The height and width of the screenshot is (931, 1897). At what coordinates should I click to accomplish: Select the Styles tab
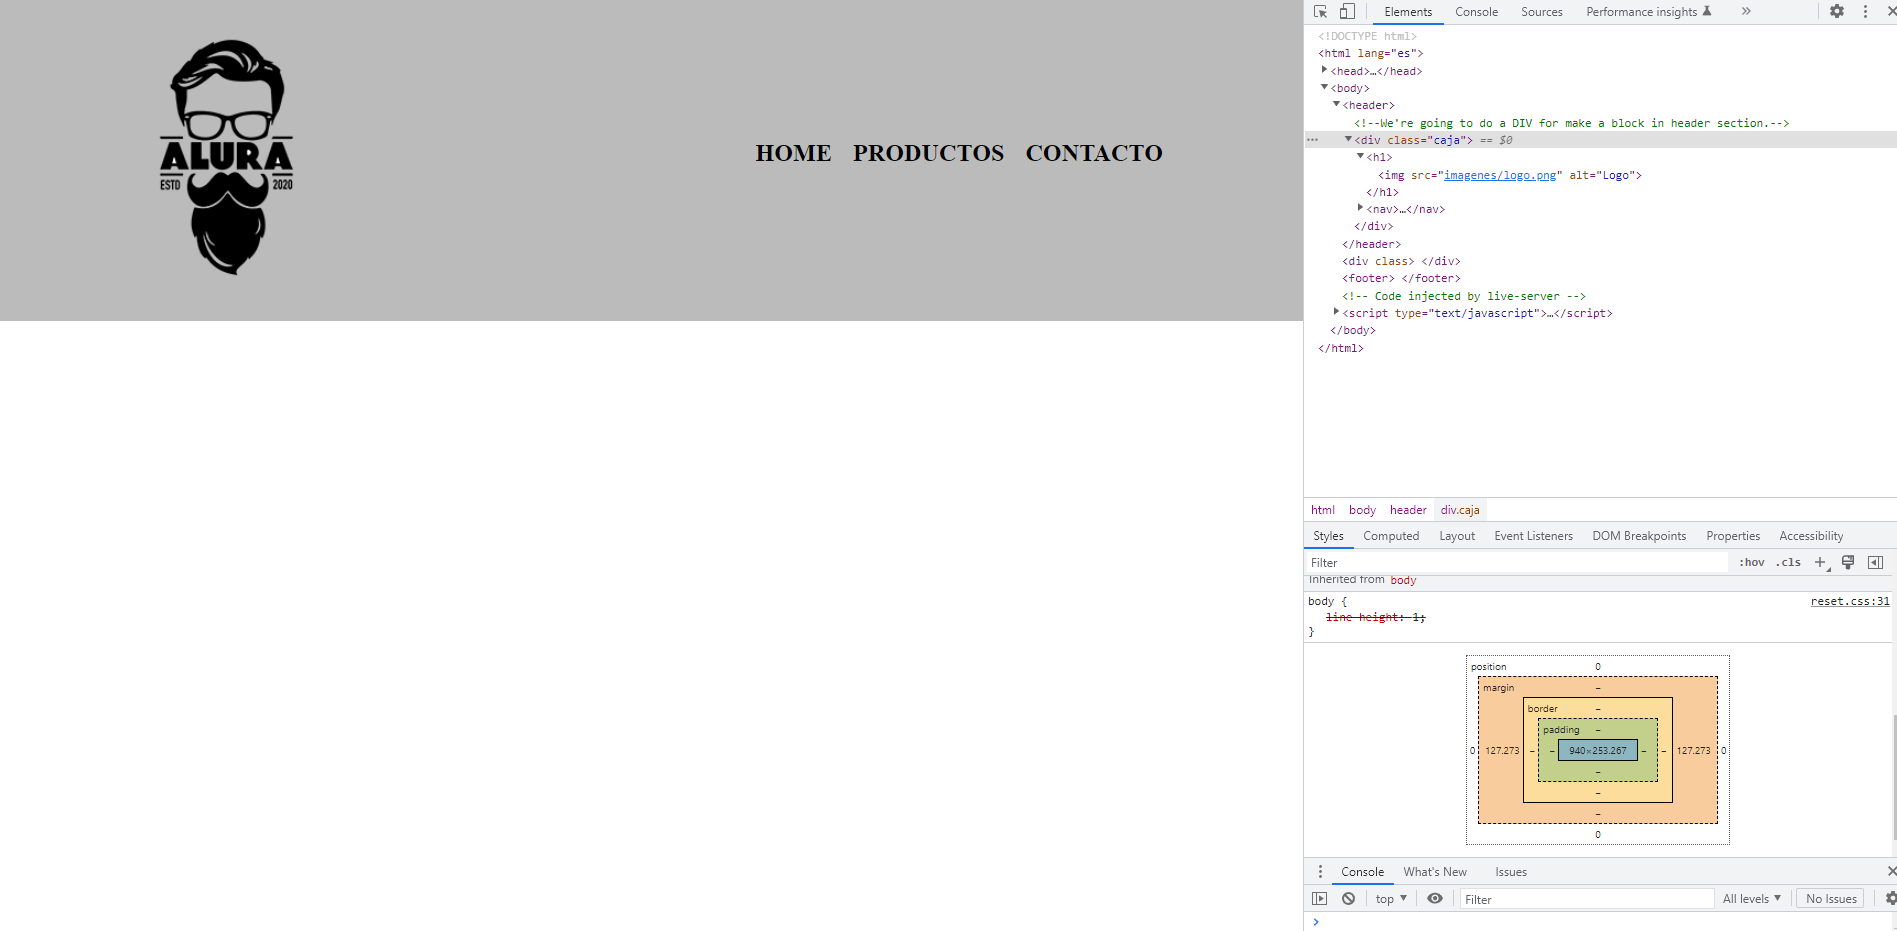1328,536
